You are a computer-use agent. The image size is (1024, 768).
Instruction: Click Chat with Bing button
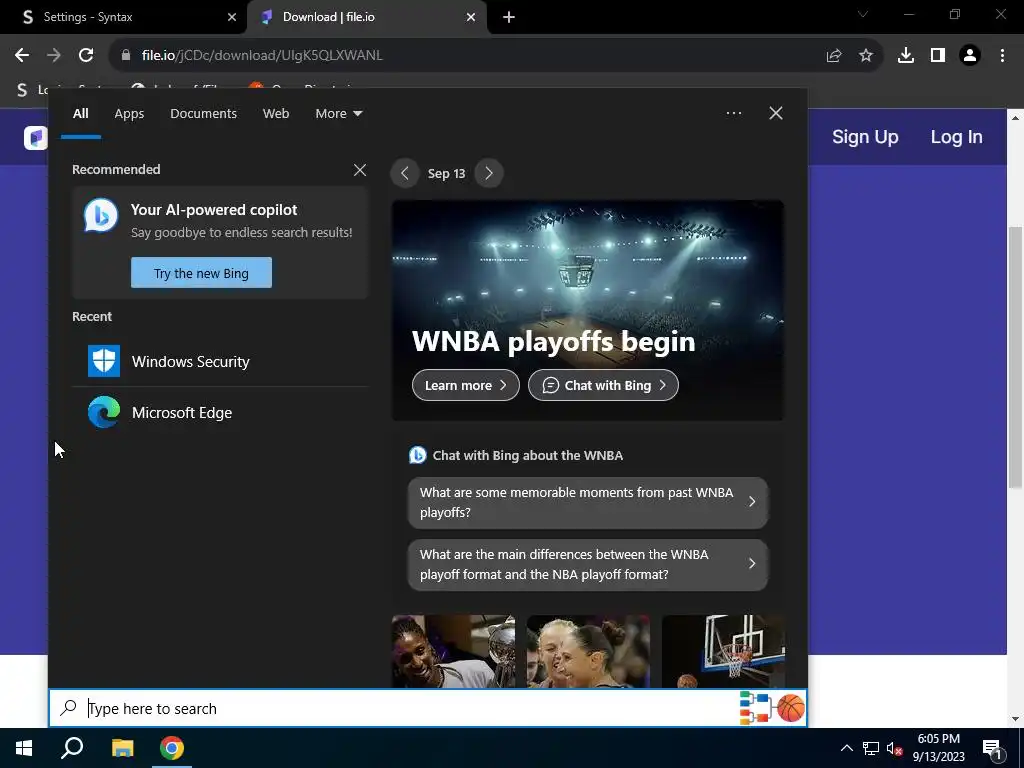(603, 385)
